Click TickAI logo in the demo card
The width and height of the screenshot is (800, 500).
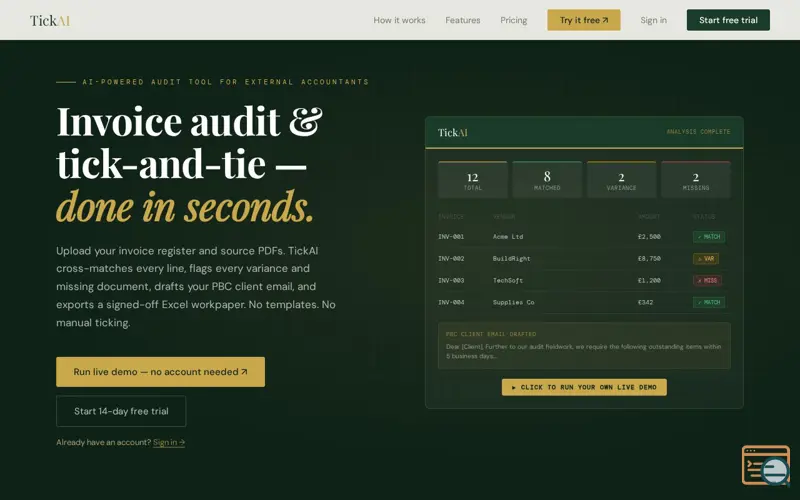452,133
